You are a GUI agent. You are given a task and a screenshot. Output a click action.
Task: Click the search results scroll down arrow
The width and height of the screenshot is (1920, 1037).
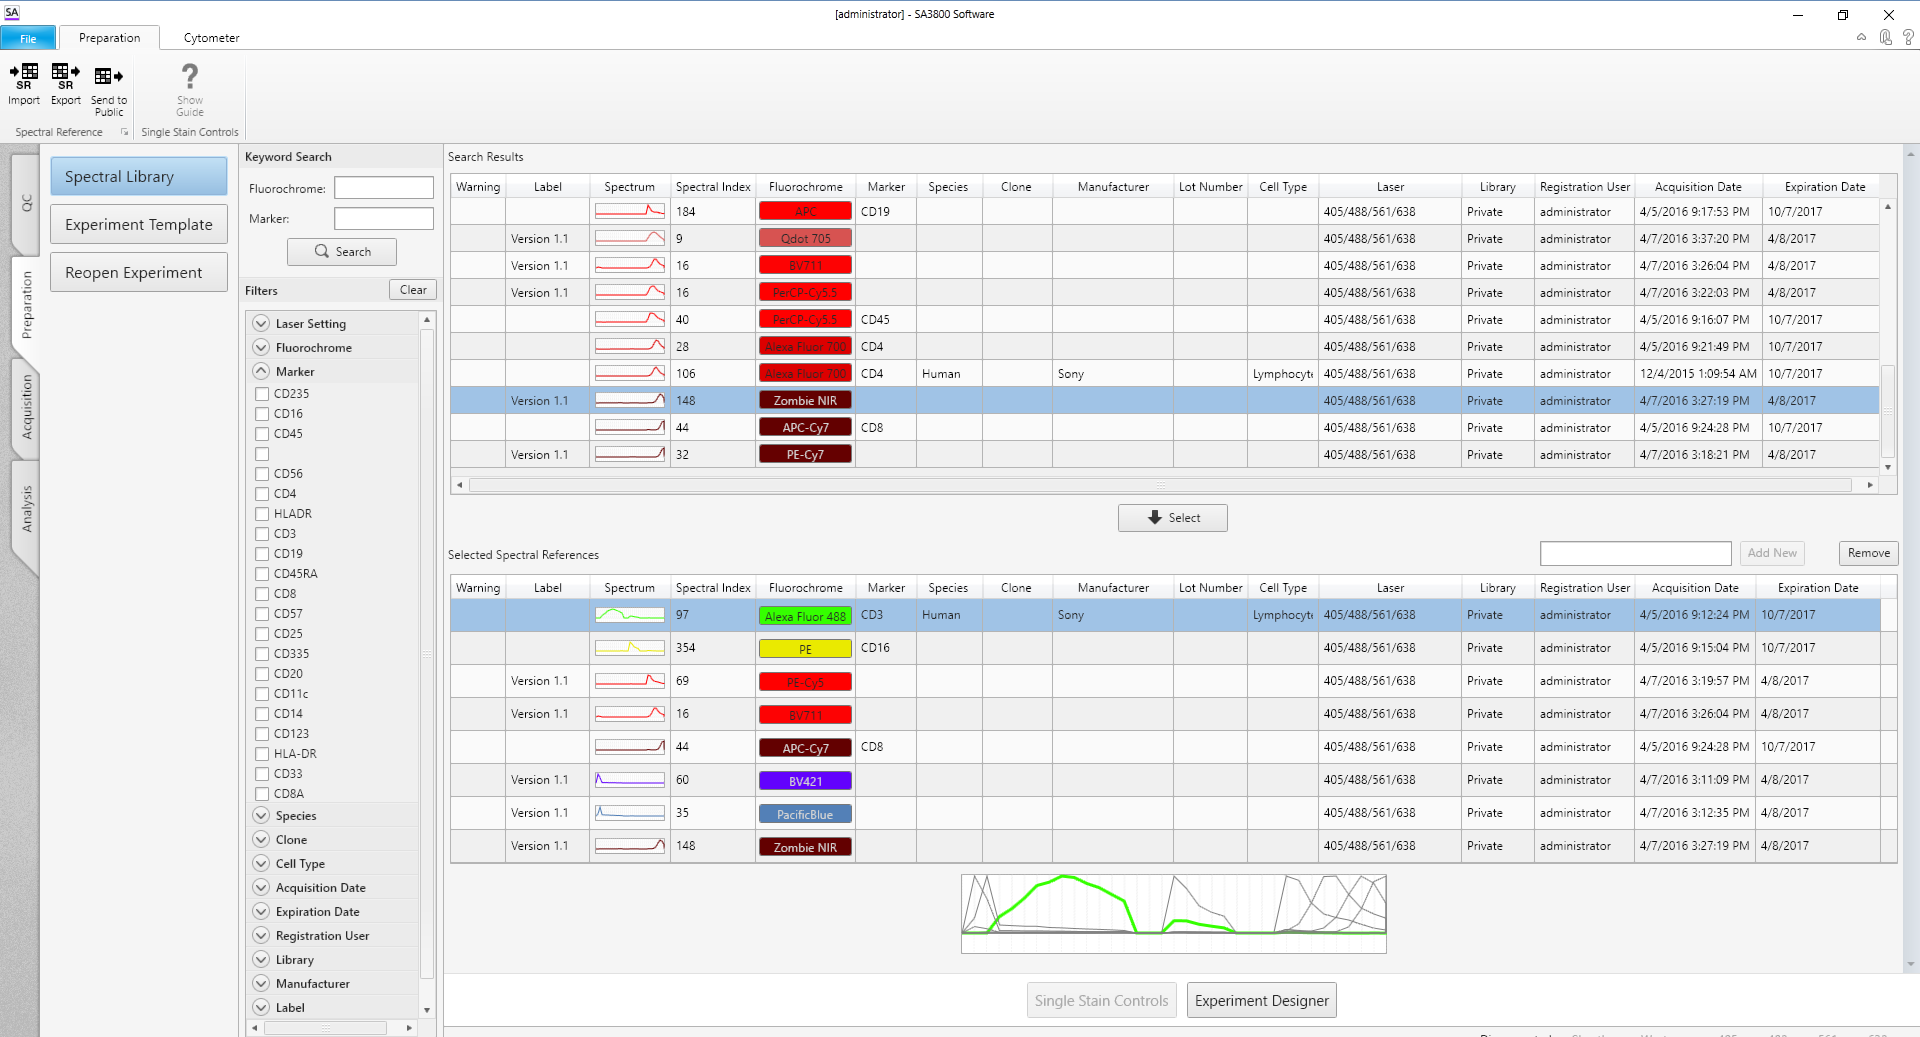(x=1888, y=467)
